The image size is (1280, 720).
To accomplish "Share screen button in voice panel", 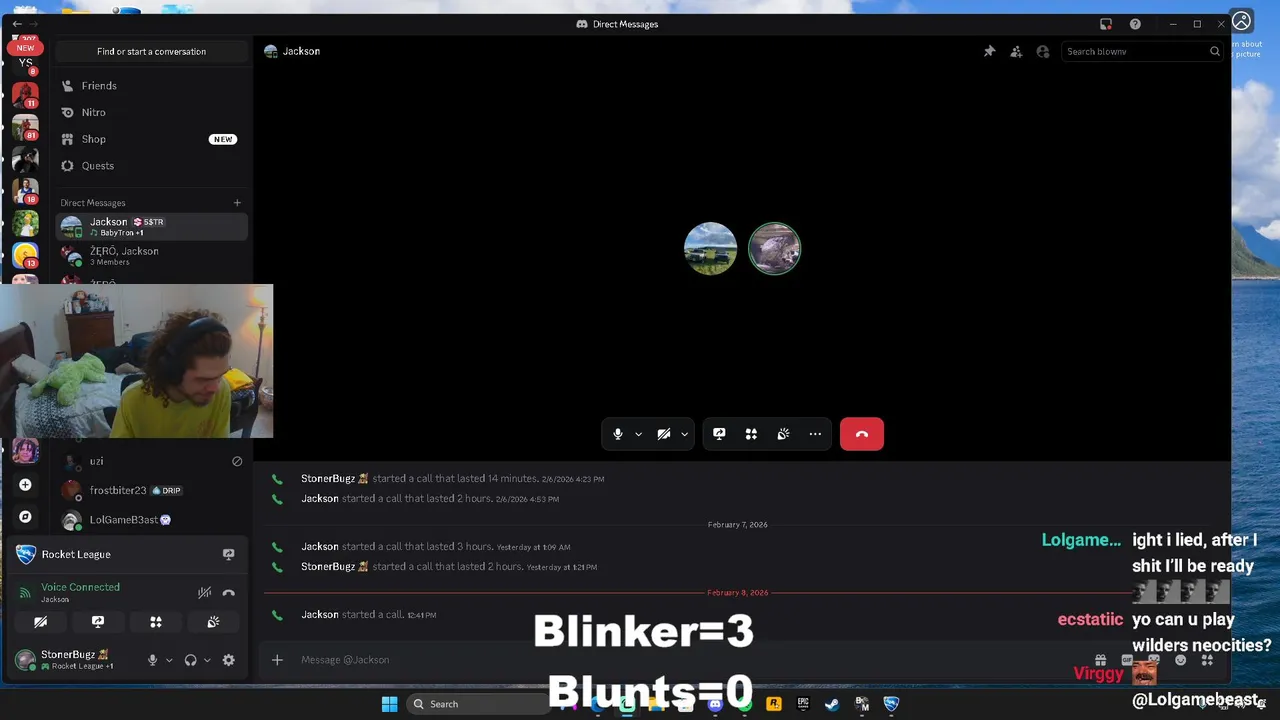I will click(x=98, y=622).
